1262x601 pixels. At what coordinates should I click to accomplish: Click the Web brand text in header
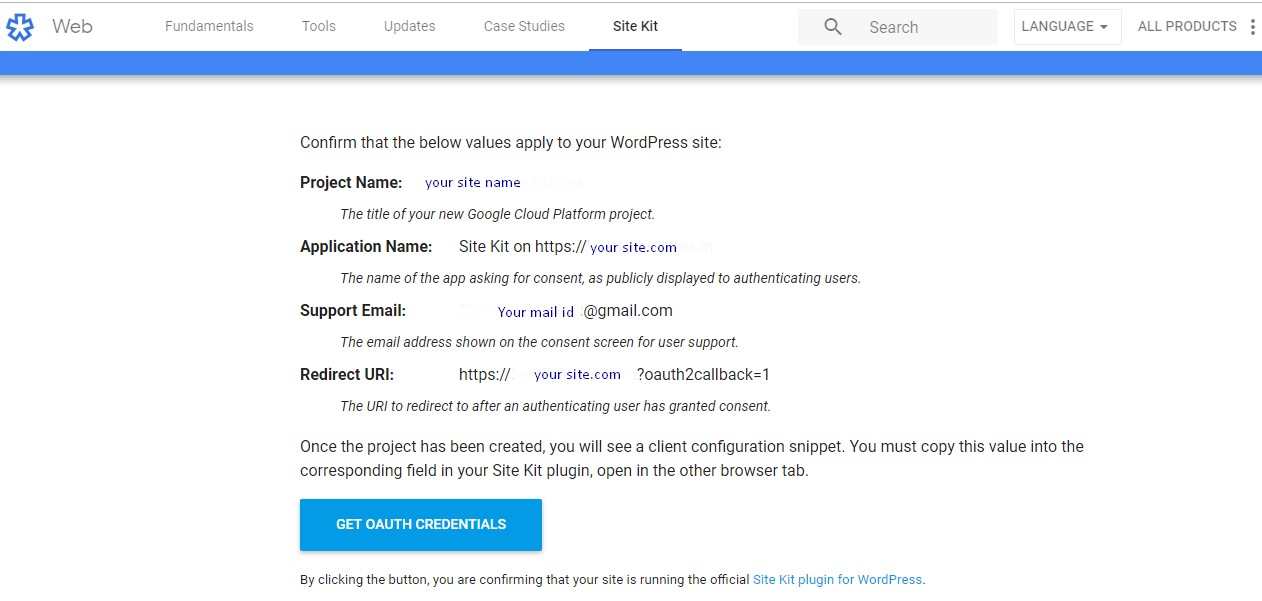pos(73,27)
